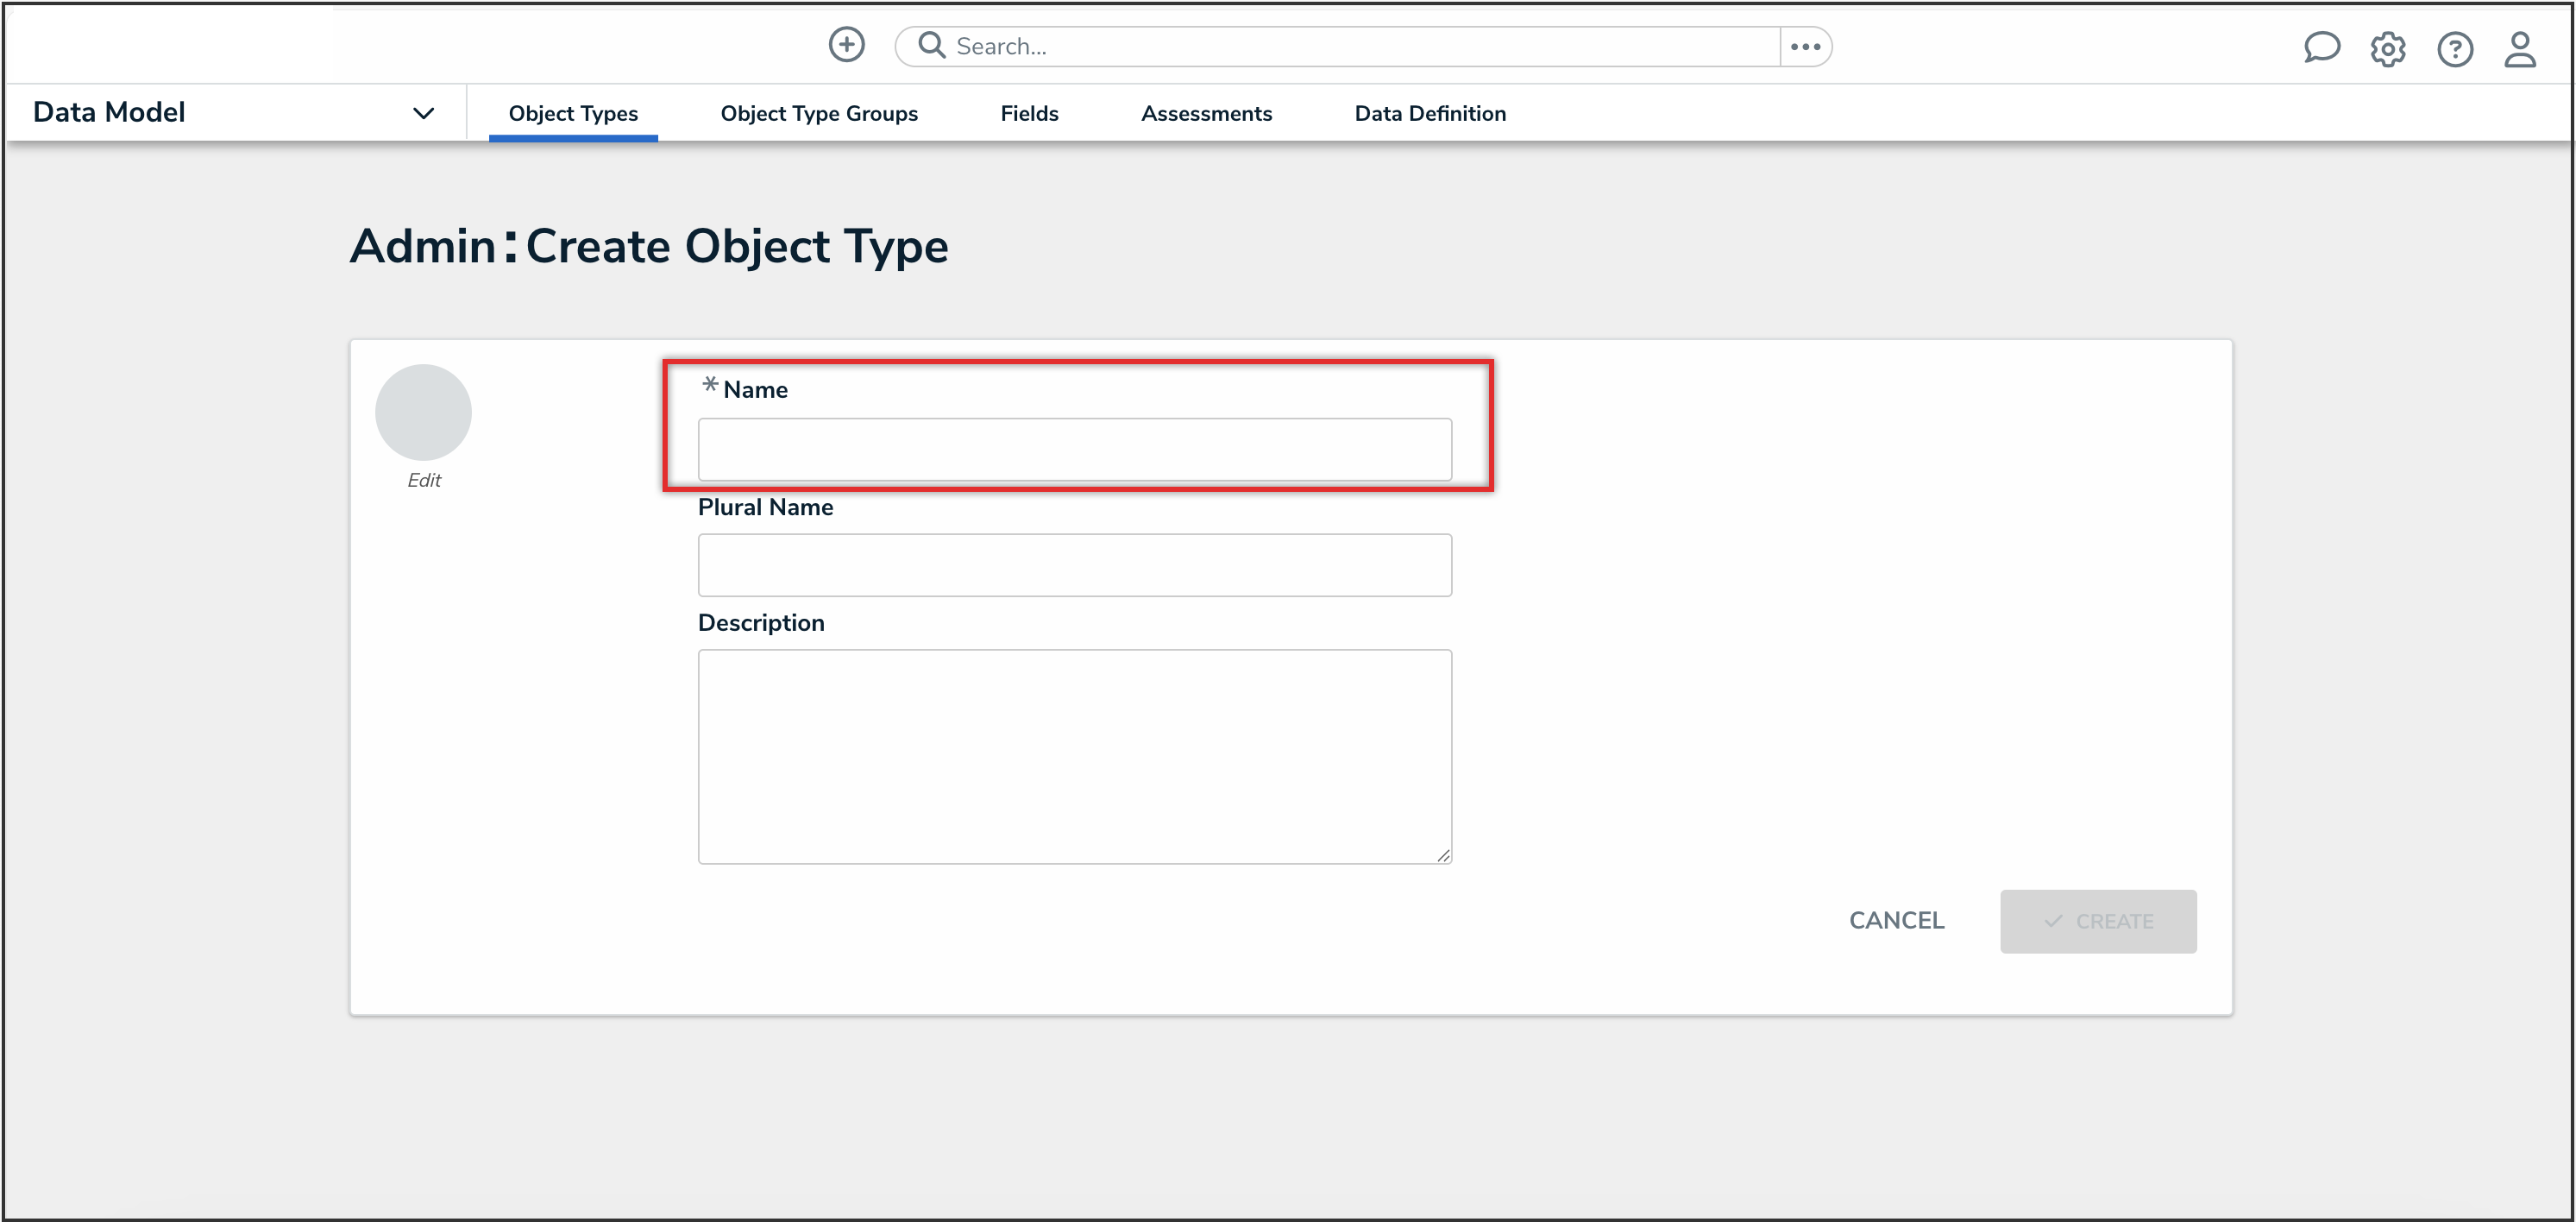
Task: Click the gray object type avatar circle
Action: (x=423, y=412)
